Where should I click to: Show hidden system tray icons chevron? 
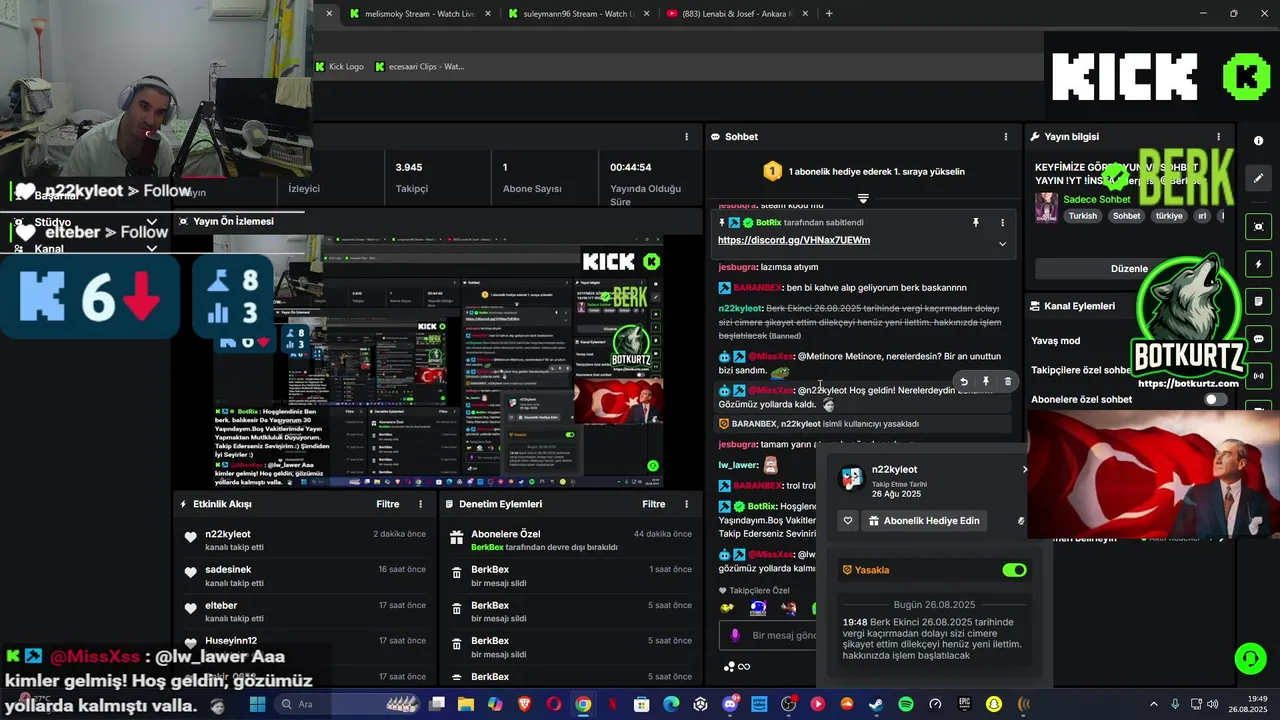coord(1153,704)
